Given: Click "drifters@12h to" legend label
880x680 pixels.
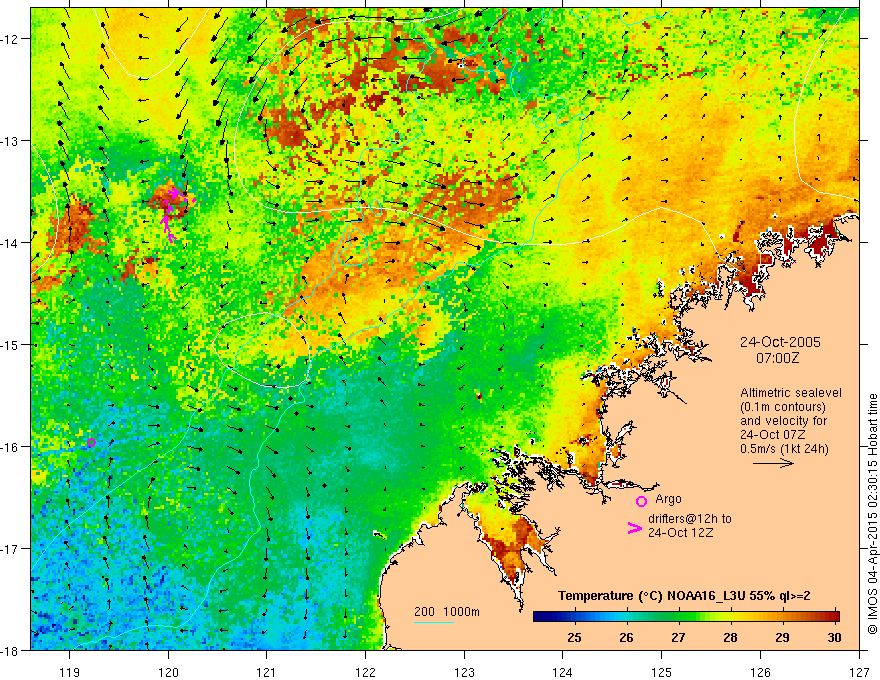Looking at the screenshot, I should click(690, 519).
